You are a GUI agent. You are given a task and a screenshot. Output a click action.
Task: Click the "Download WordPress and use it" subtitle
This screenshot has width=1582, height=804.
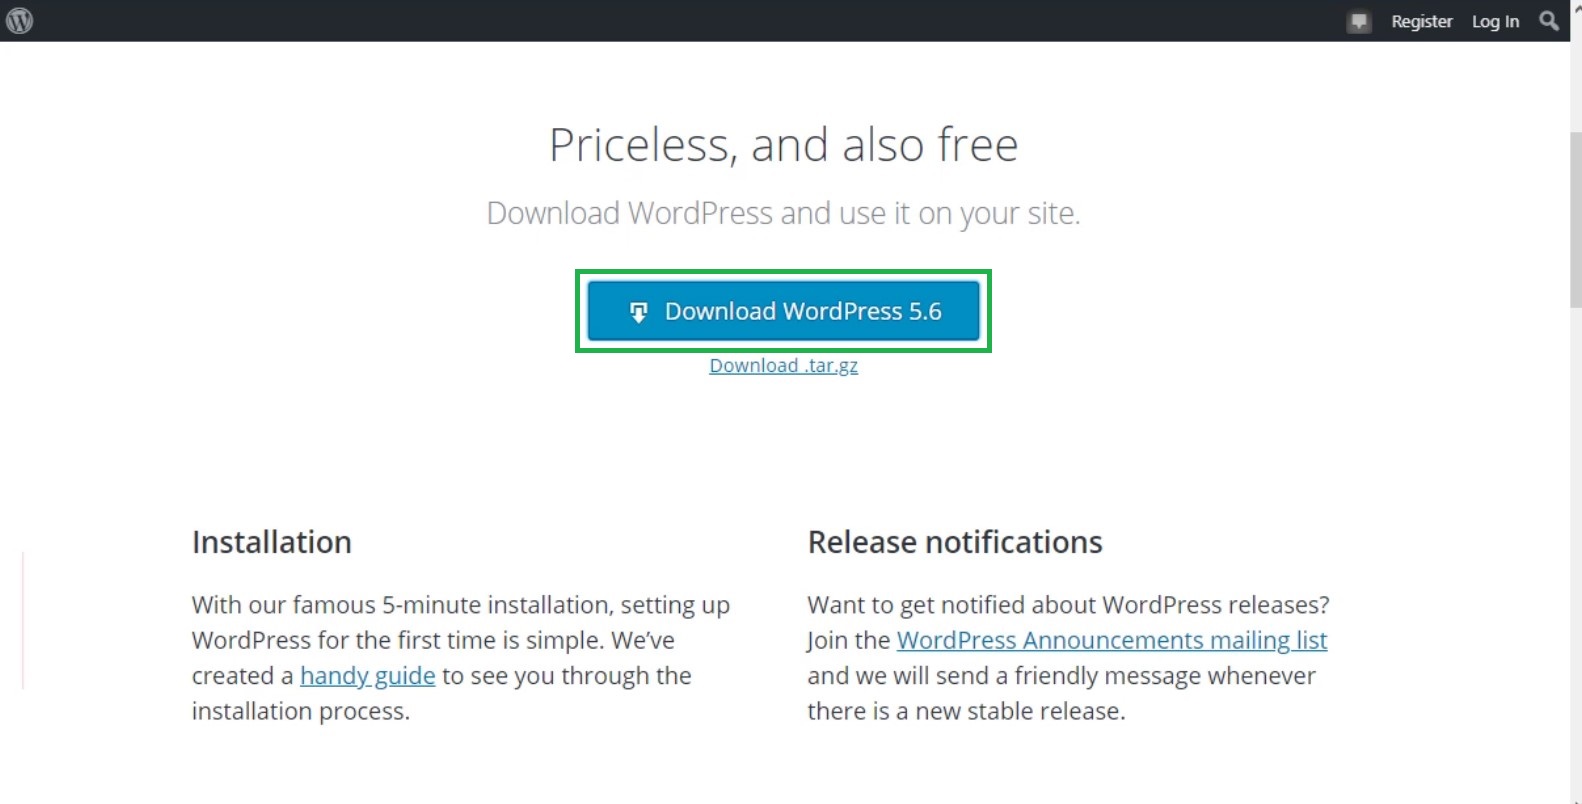[783, 213]
